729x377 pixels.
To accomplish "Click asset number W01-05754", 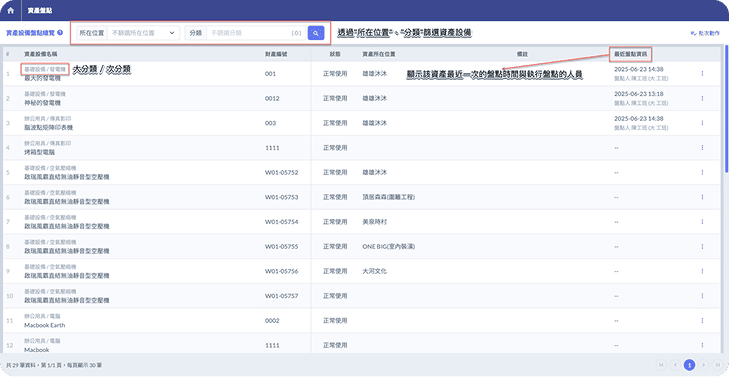I will click(x=282, y=222).
